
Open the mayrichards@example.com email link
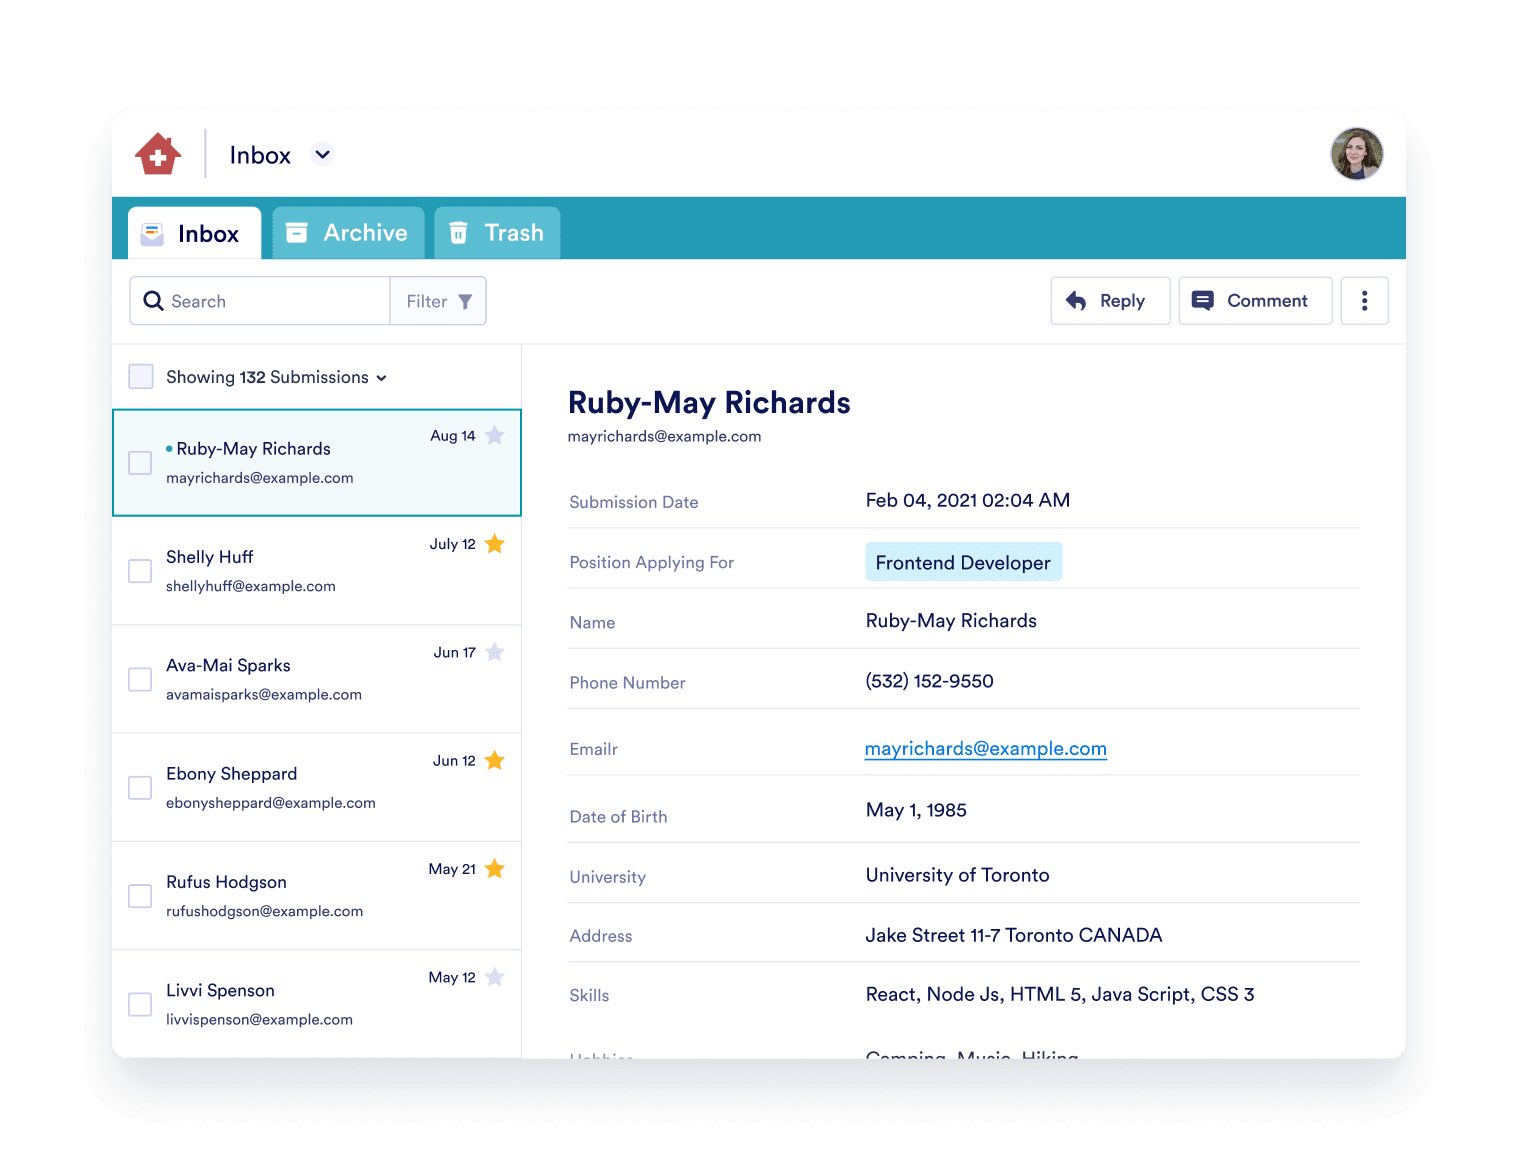click(x=985, y=749)
